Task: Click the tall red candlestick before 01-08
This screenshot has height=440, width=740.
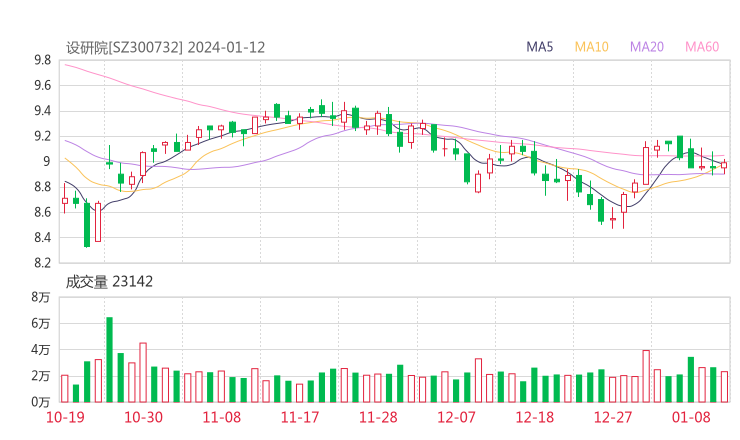Action: coord(646,165)
